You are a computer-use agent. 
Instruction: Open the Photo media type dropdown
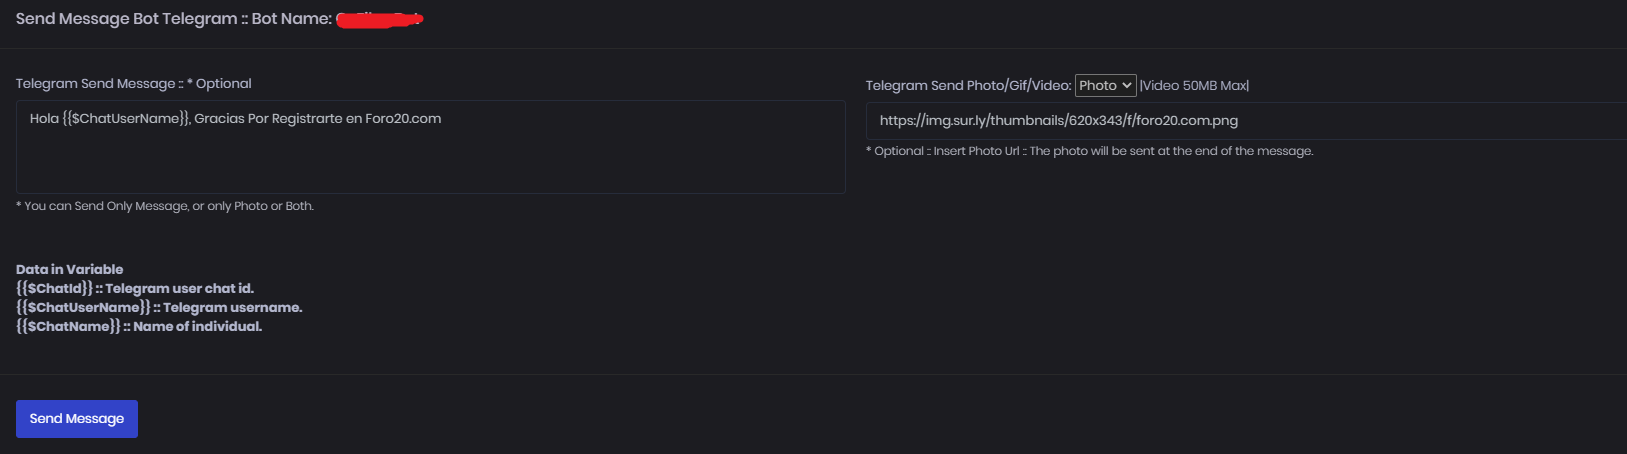[x=1105, y=86]
